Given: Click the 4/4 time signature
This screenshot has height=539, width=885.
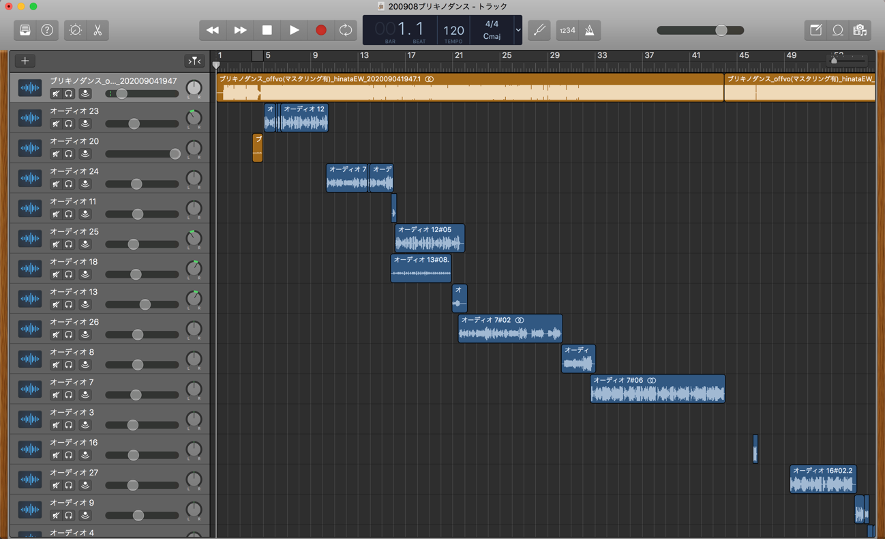Looking at the screenshot, I should pyautogui.click(x=492, y=24).
